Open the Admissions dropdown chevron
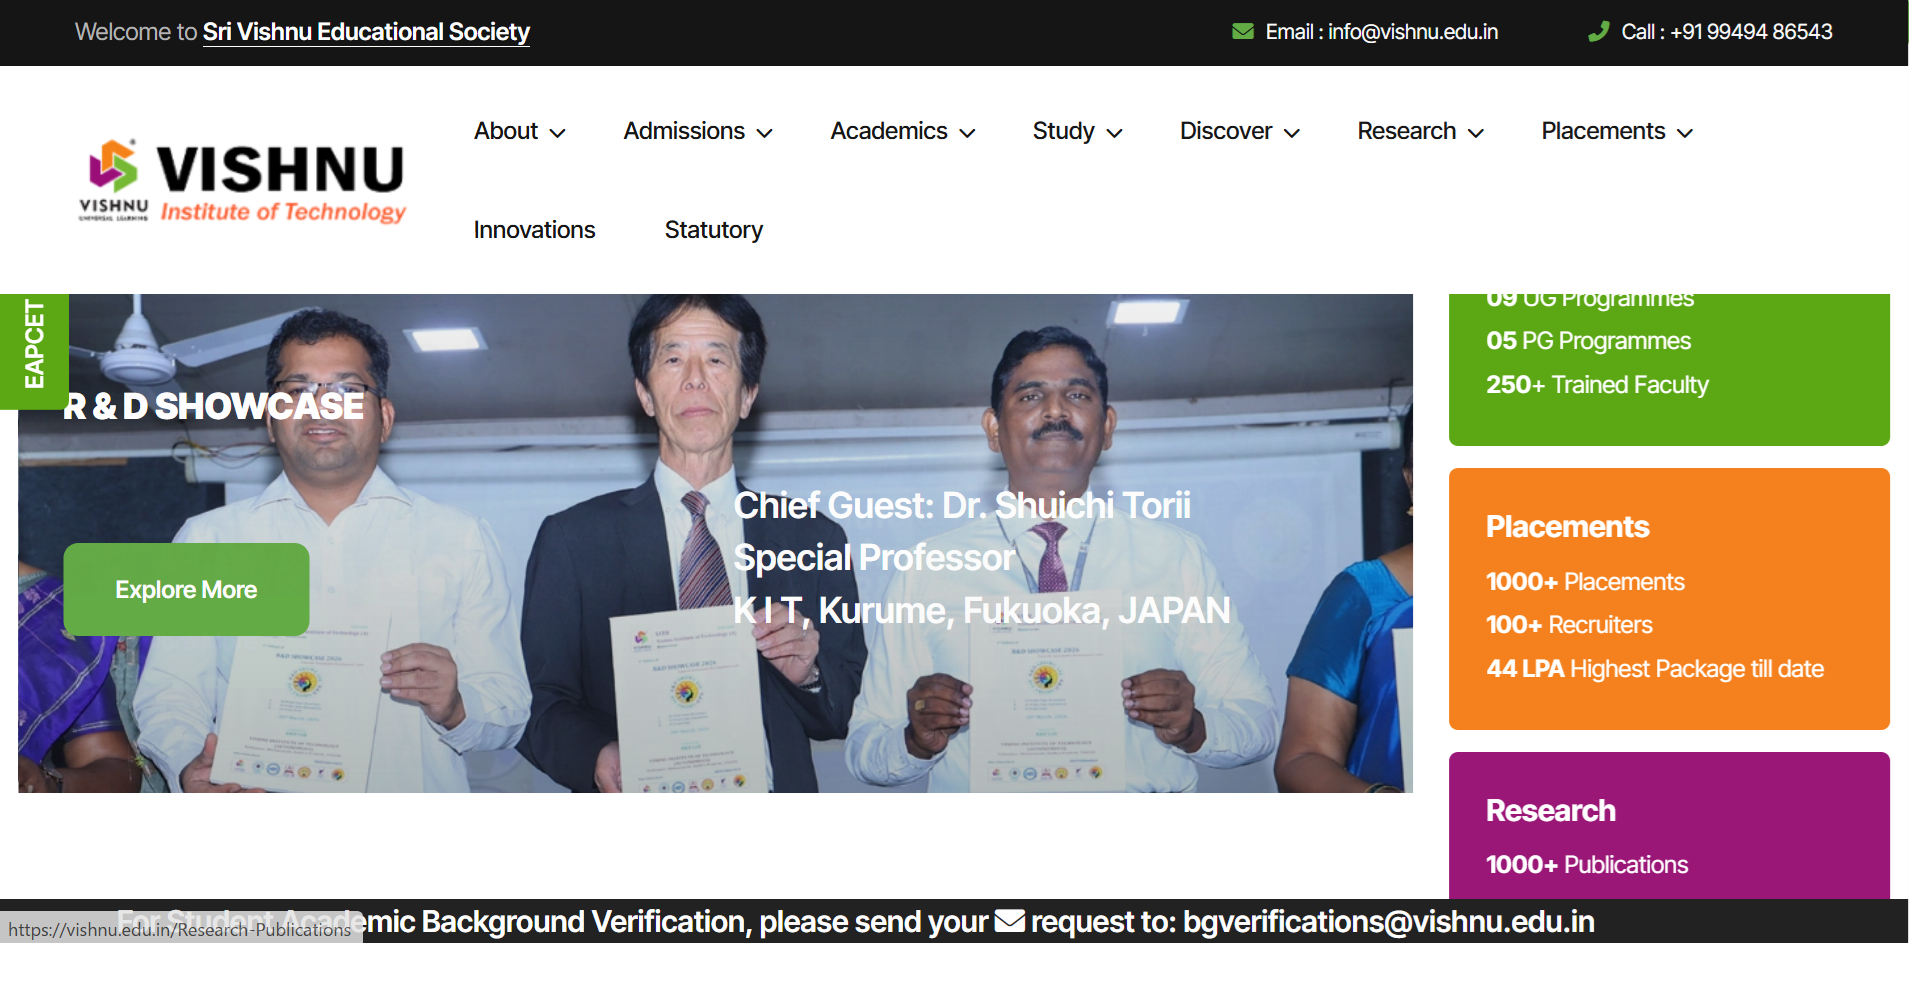The width and height of the screenshot is (1909, 1000). pos(765,133)
